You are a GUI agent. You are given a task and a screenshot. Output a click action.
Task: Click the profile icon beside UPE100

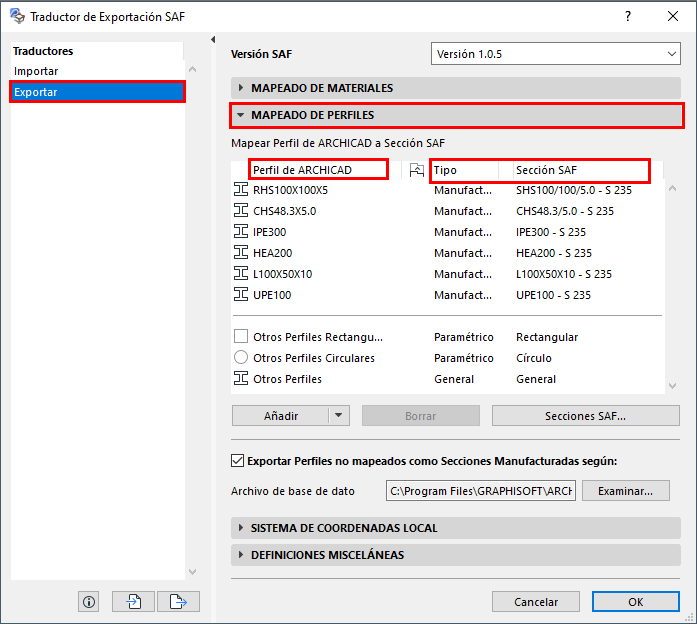click(x=241, y=294)
